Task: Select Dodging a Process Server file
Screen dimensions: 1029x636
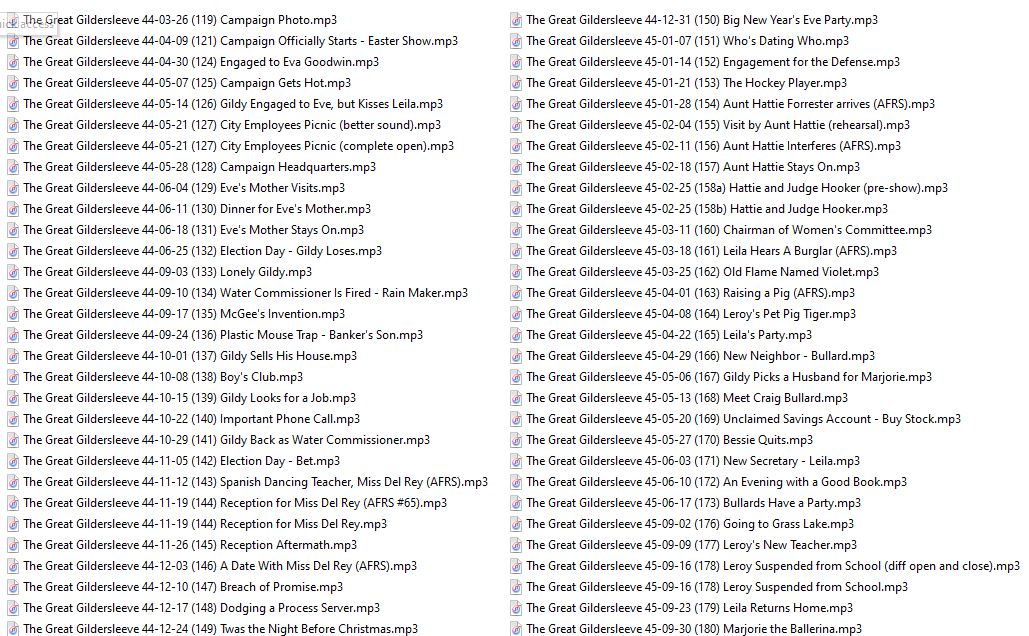Action: pyautogui.click(x=201, y=608)
